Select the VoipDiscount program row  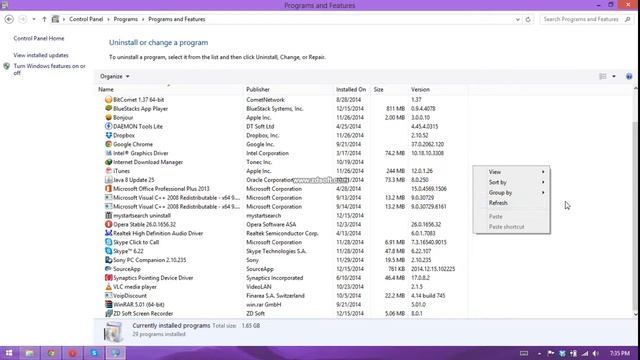[282, 296]
